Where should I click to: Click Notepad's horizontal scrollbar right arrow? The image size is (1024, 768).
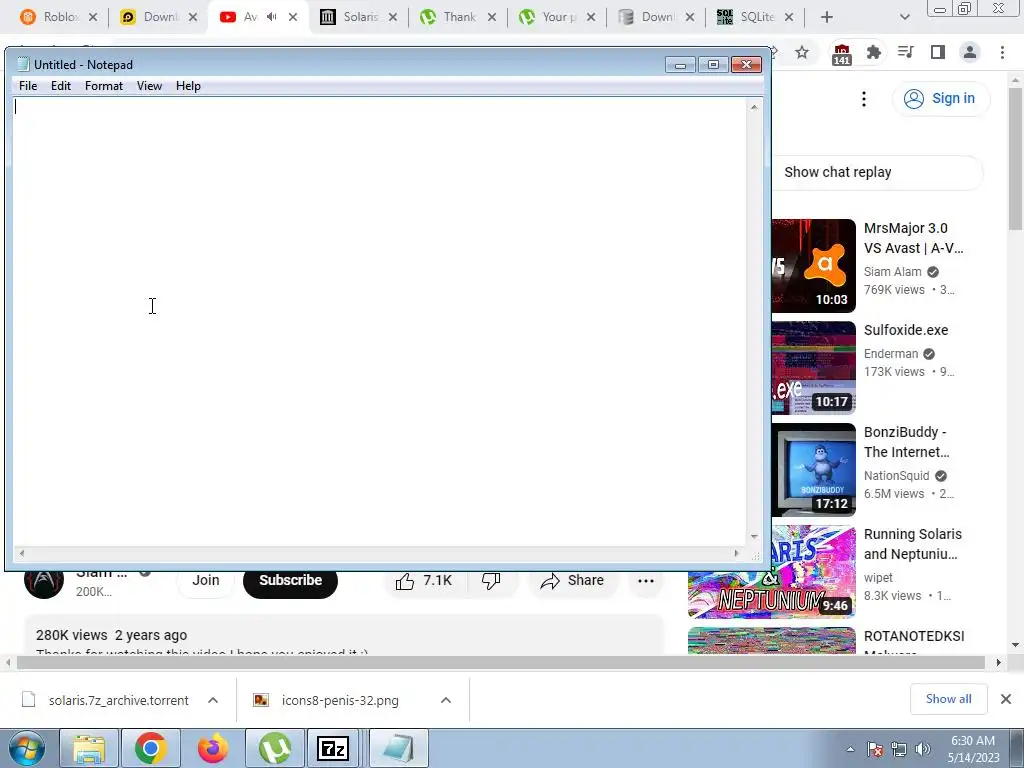point(737,554)
